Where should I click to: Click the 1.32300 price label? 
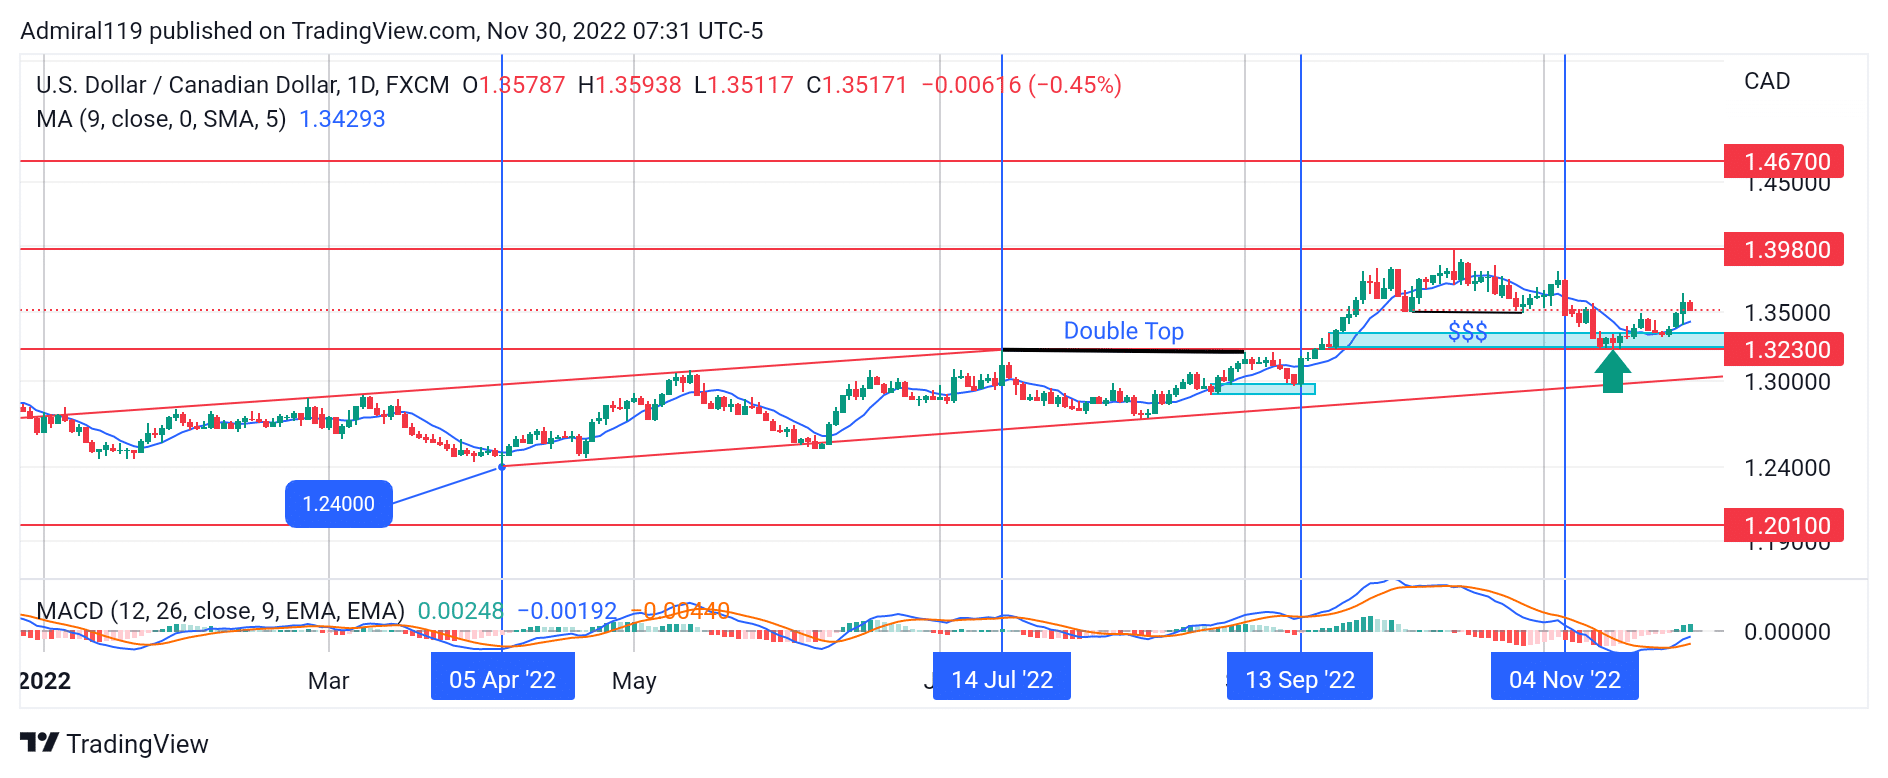pyautogui.click(x=1784, y=350)
